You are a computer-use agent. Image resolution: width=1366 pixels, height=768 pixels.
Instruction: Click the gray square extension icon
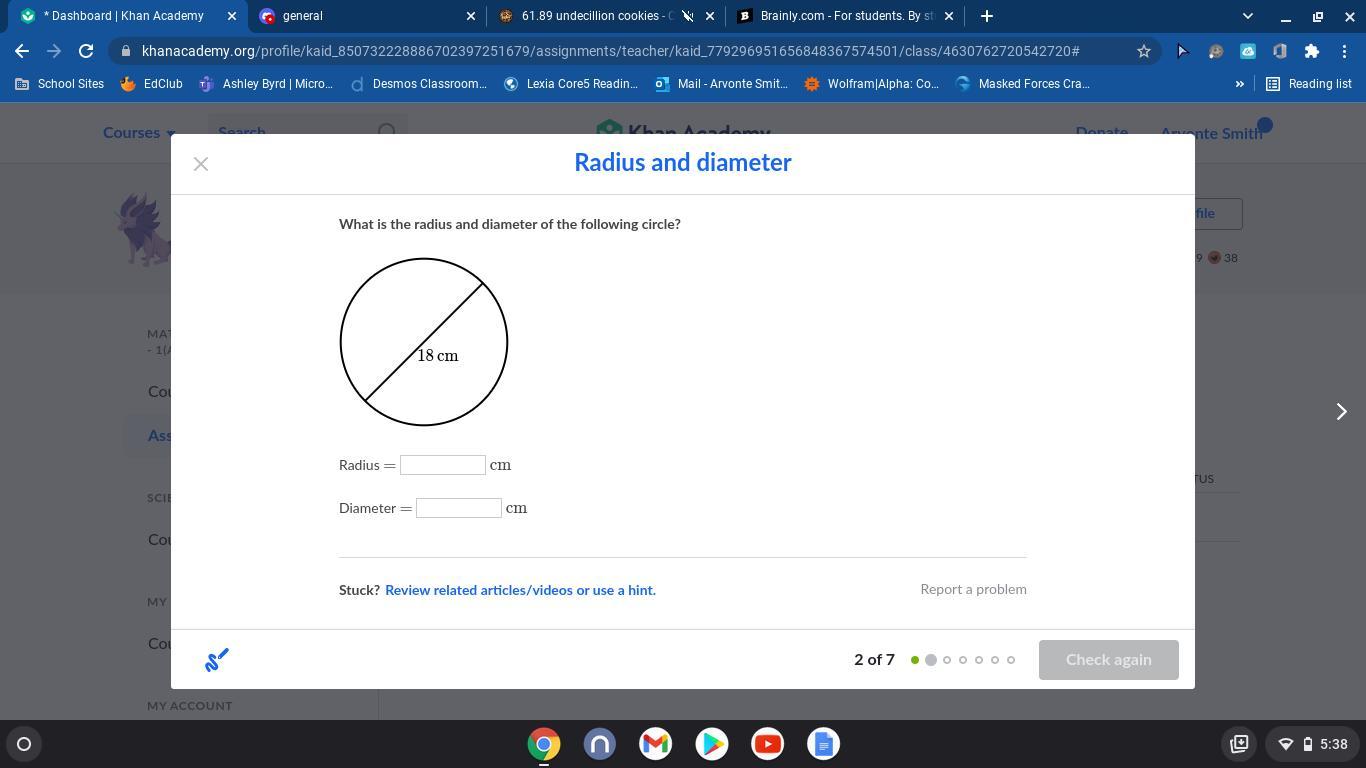tap(1280, 51)
